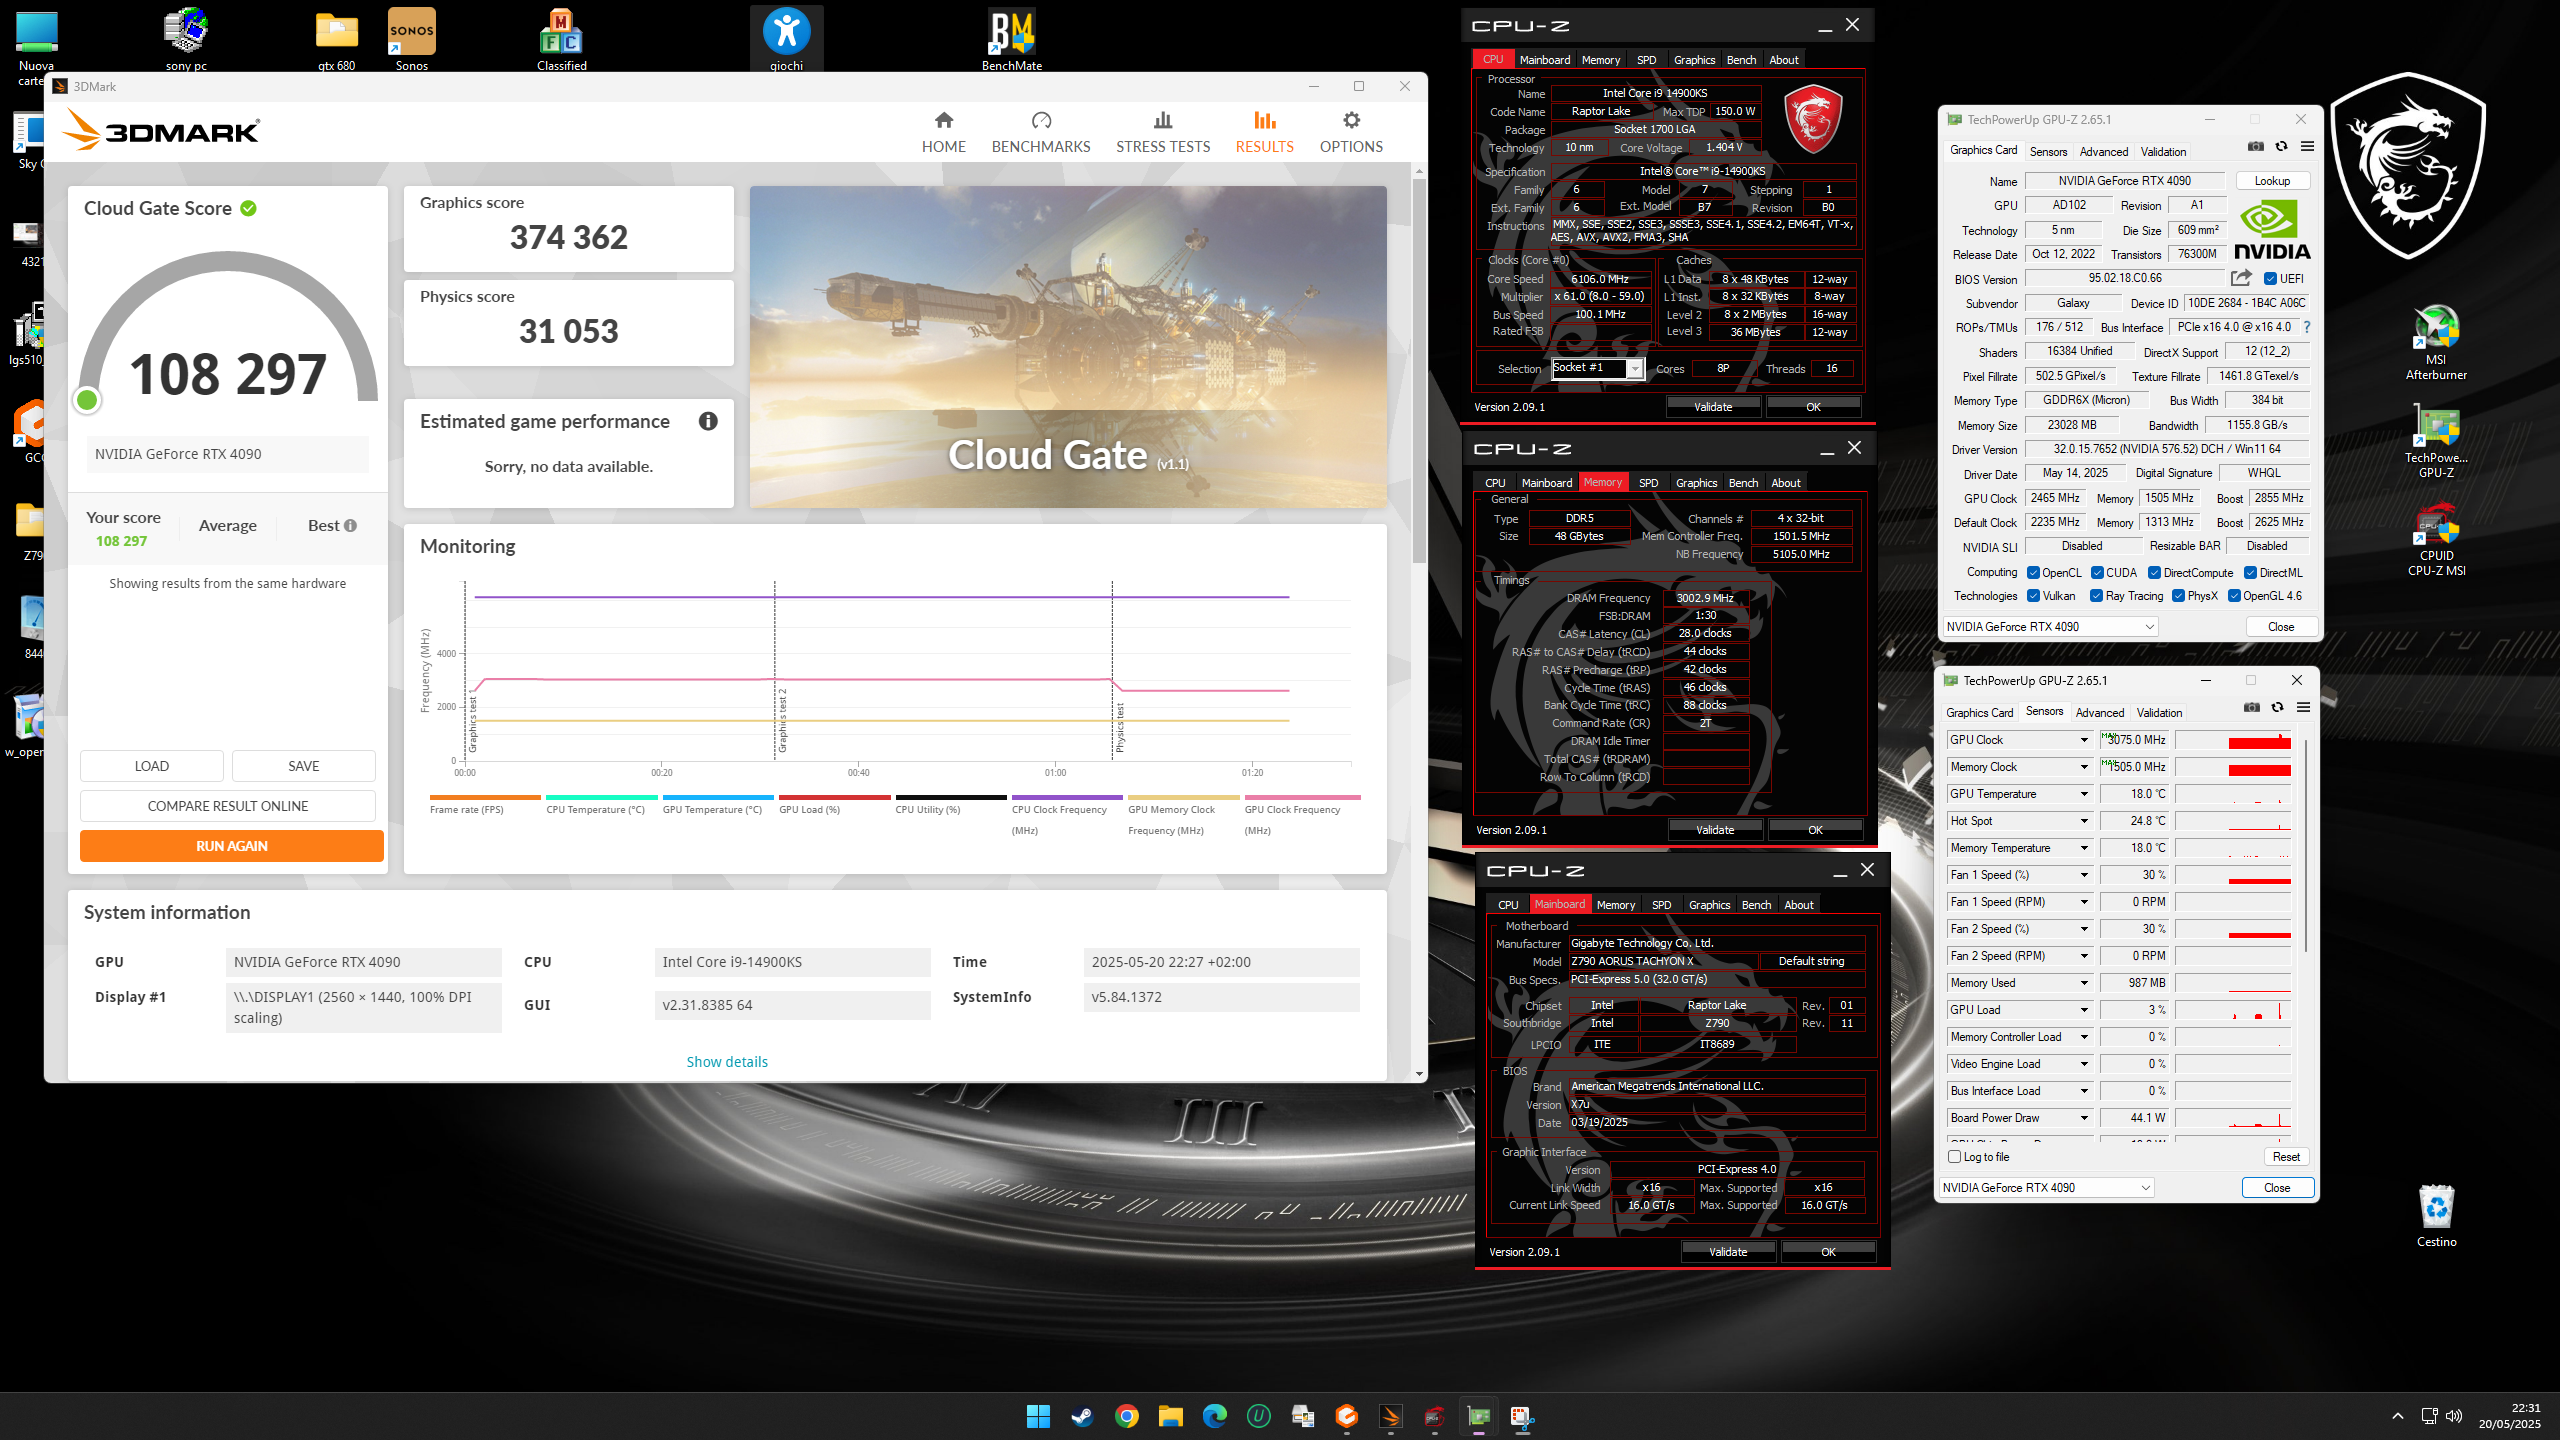Click COMPARE RESULT ONLINE
Viewport: 2560px width, 1440px height.
tap(228, 806)
